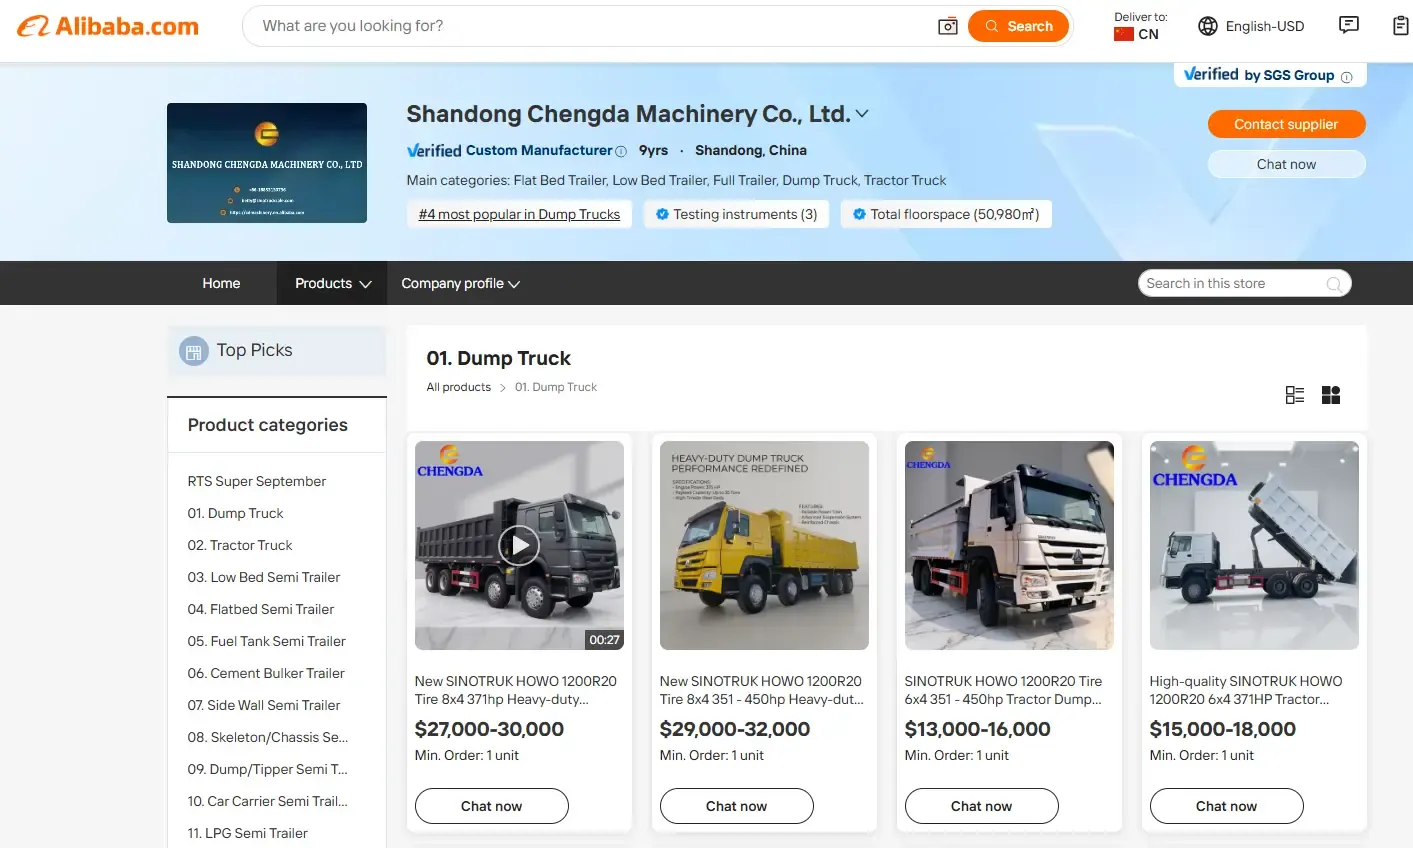Click the Testing instruments (3) badge
Image resolution: width=1413 pixels, height=848 pixels.
point(736,214)
